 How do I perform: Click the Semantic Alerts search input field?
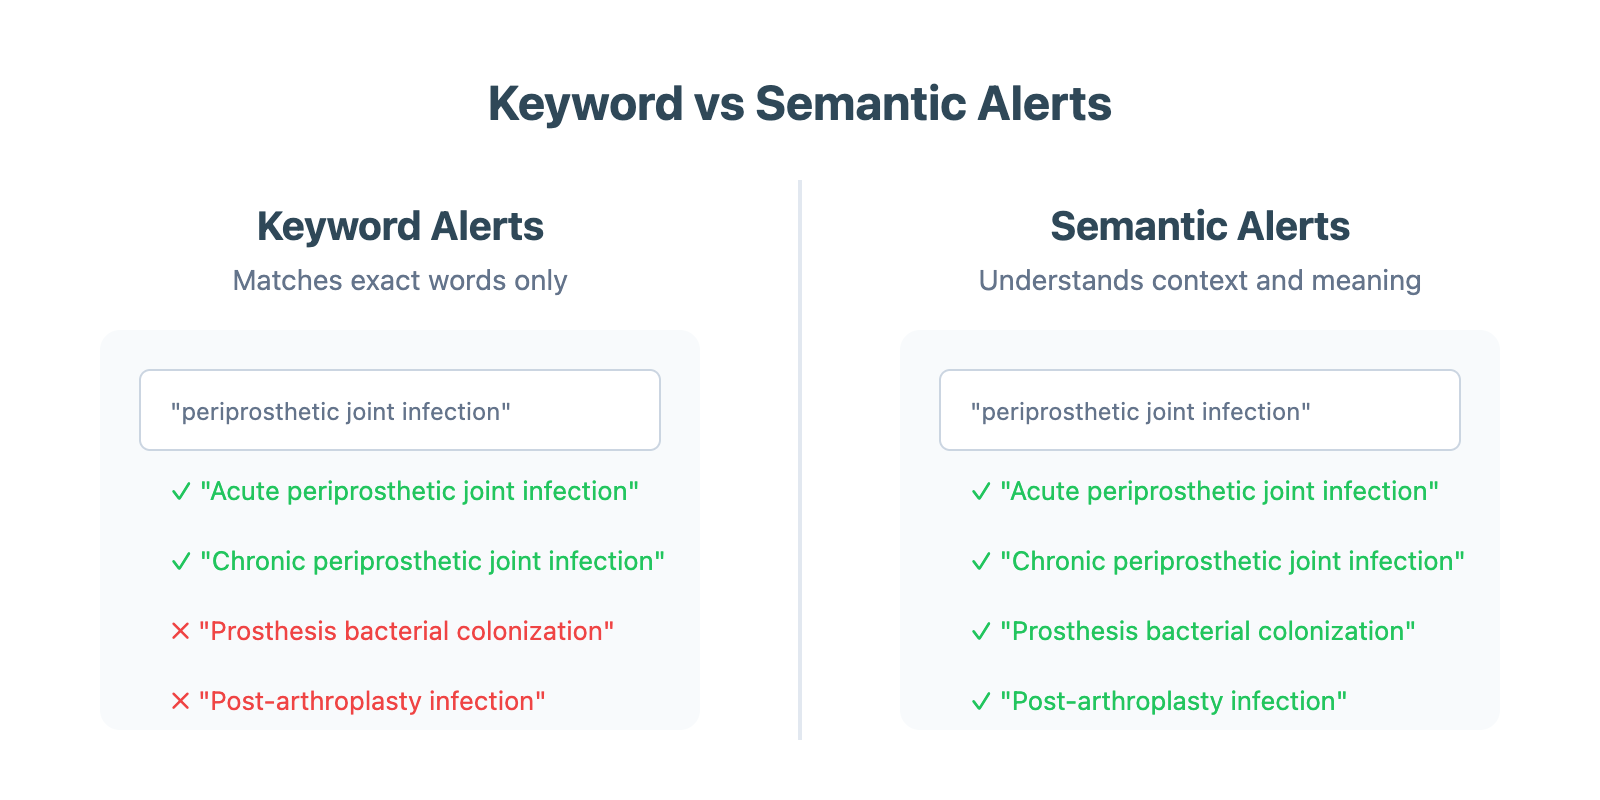[1200, 410]
